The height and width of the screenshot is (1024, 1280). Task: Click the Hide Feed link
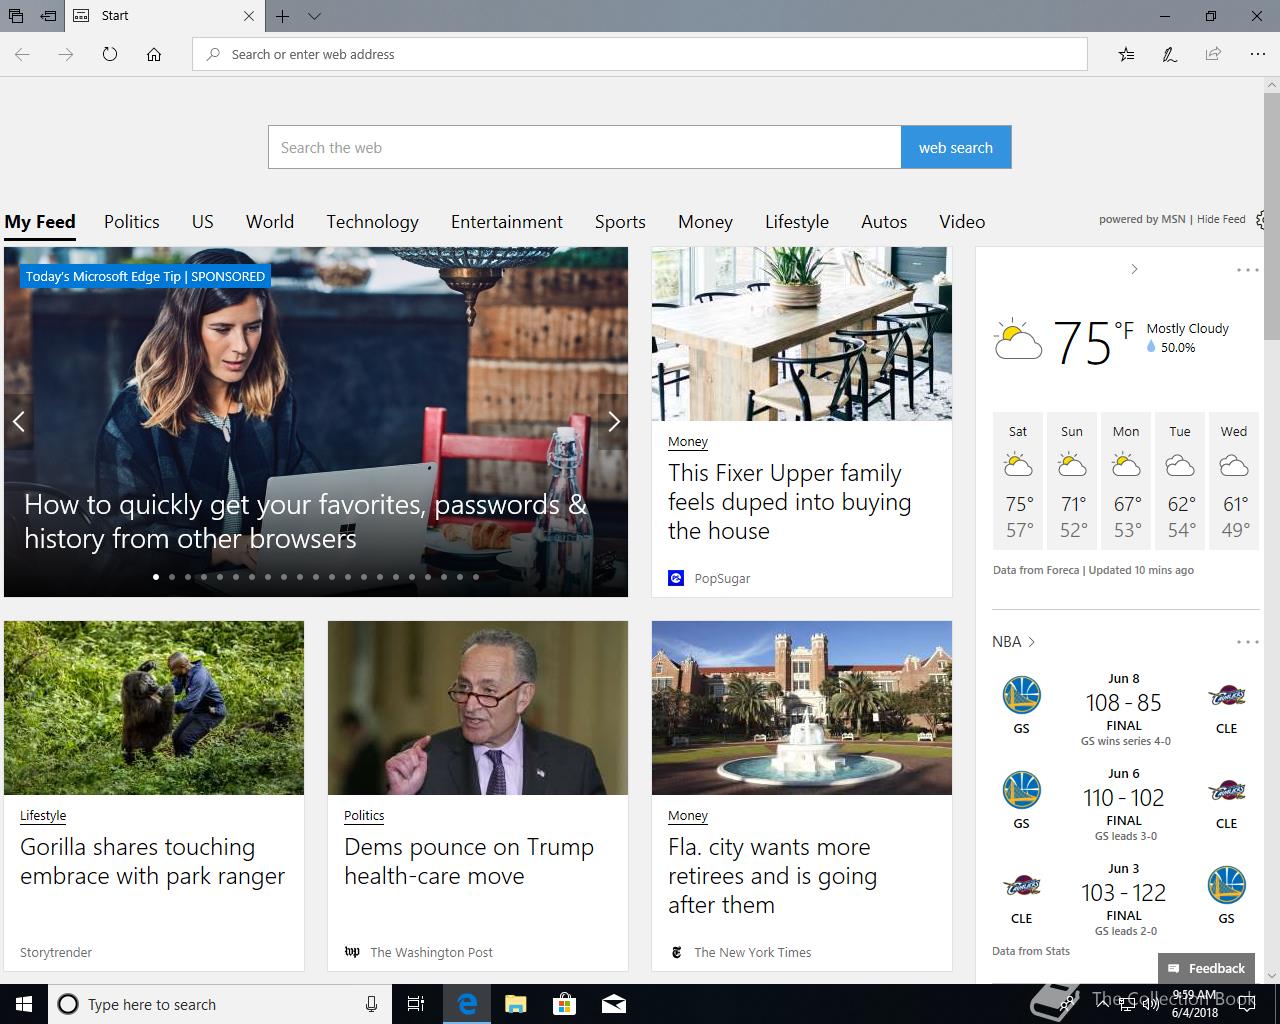pos(1221,219)
